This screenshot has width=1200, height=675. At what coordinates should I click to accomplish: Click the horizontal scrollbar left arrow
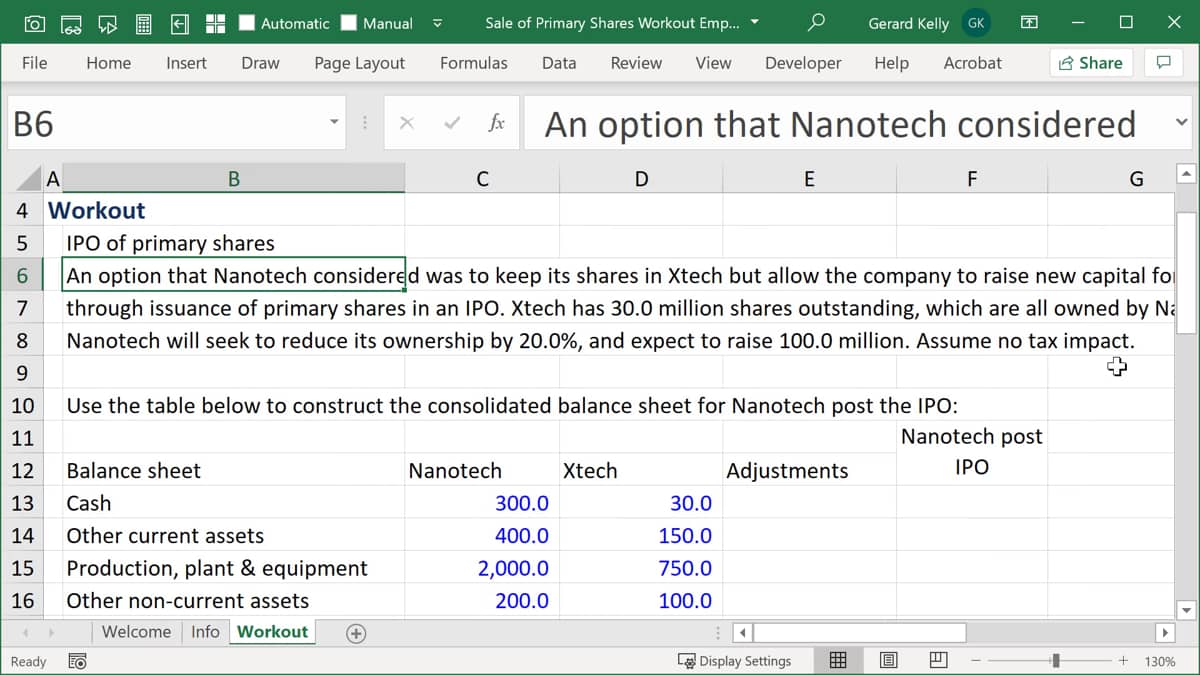pos(743,632)
